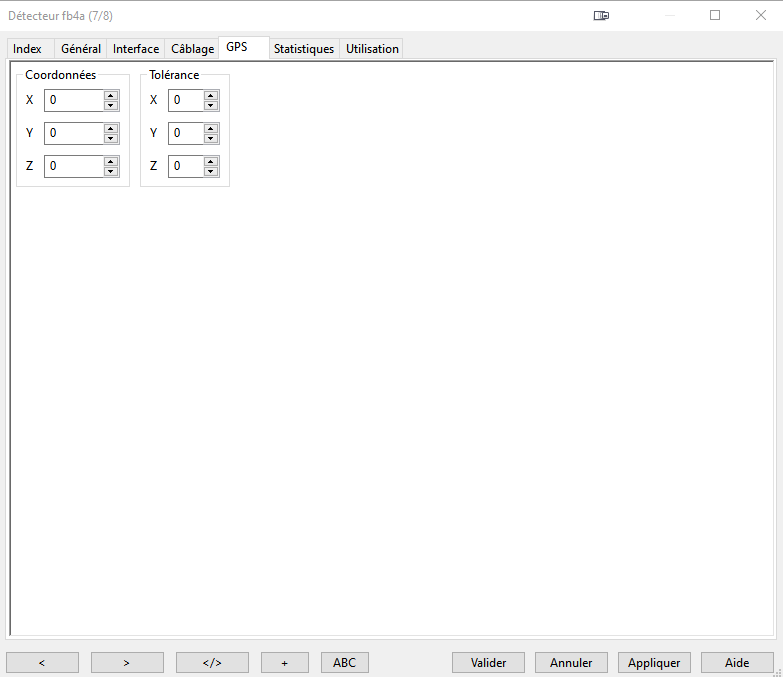Show the Statistiques tab
This screenshot has height=677, width=783.
(304, 49)
